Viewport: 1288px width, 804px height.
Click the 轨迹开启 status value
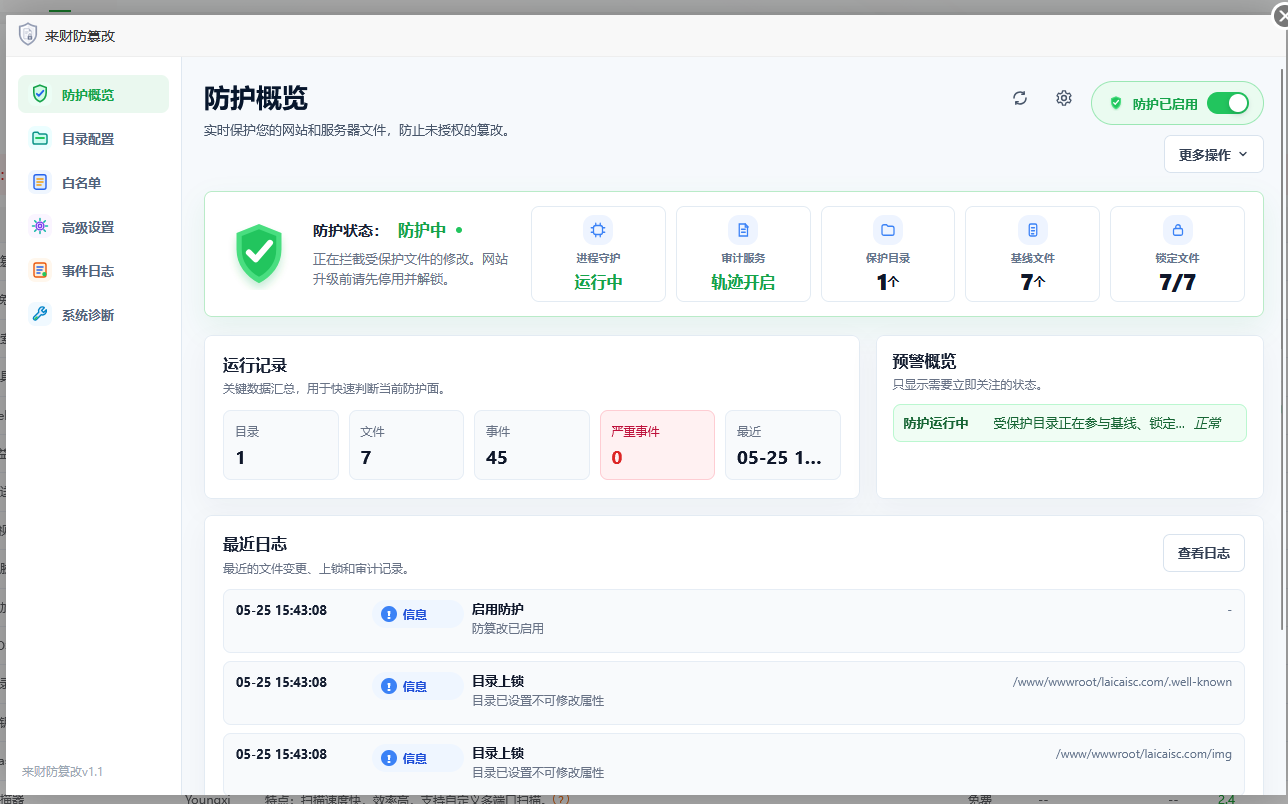pyautogui.click(x=743, y=282)
